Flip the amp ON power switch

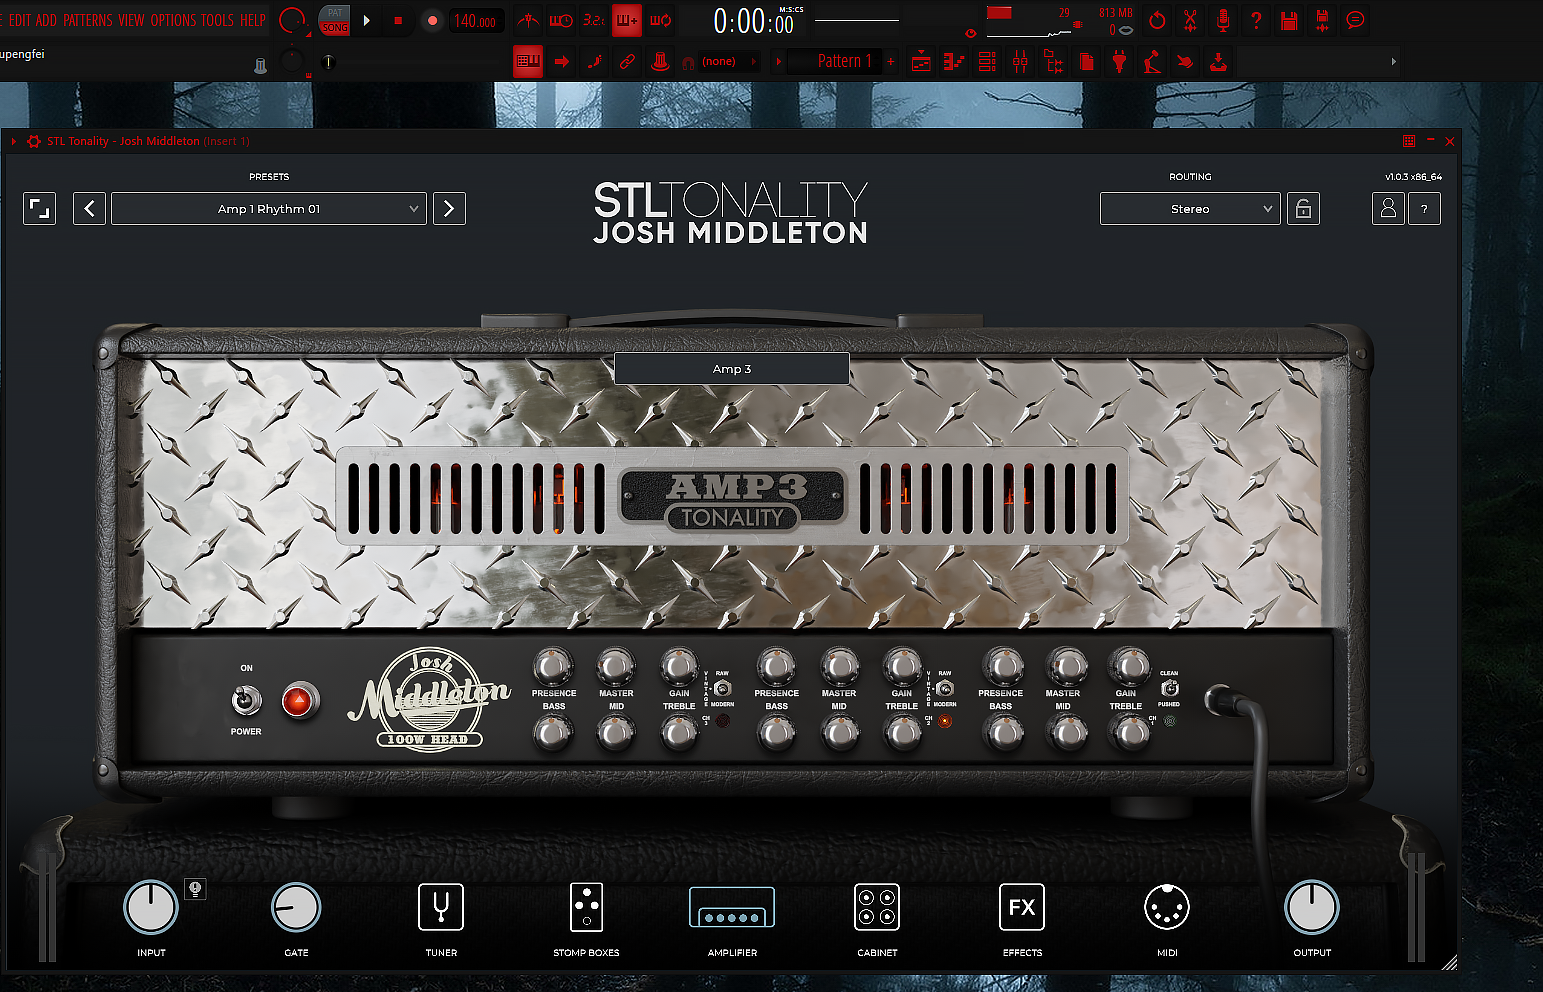246,699
